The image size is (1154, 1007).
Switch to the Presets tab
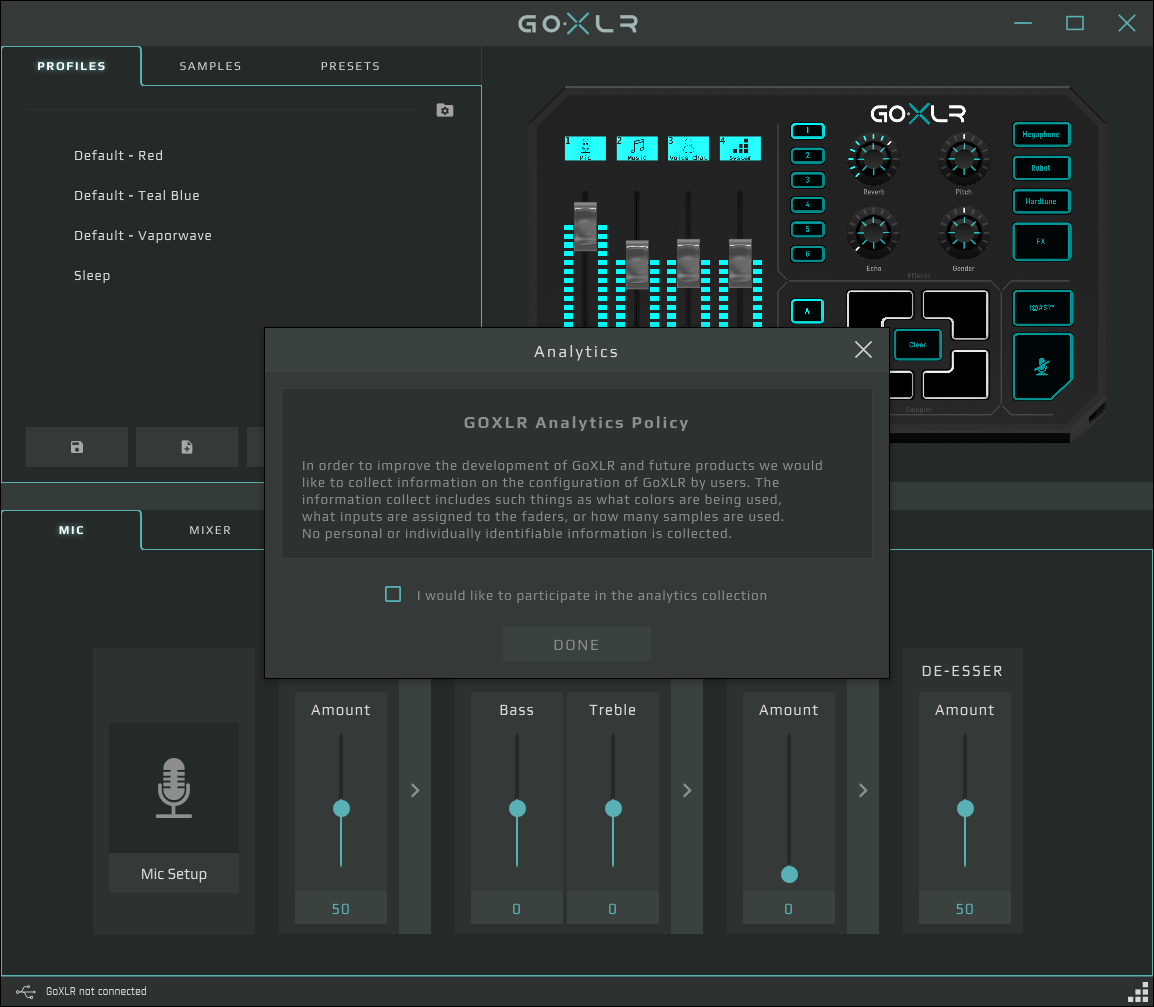[350, 66]
